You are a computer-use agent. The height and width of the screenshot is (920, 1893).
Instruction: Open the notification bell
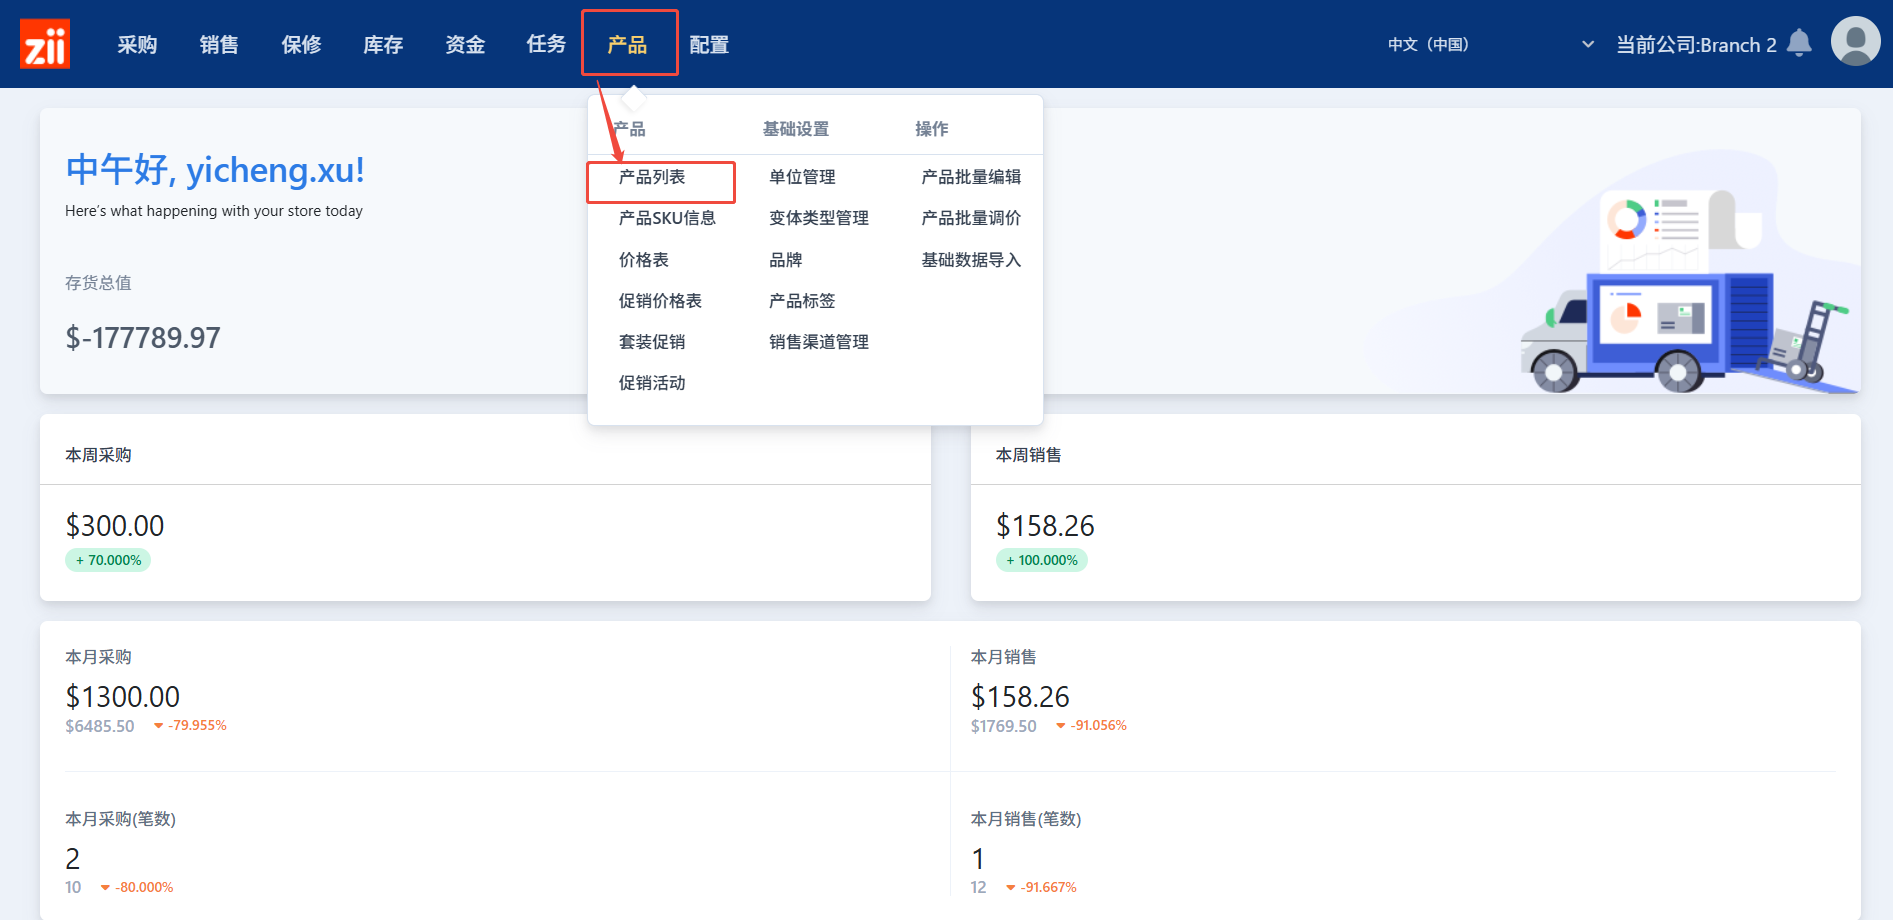1799,43
